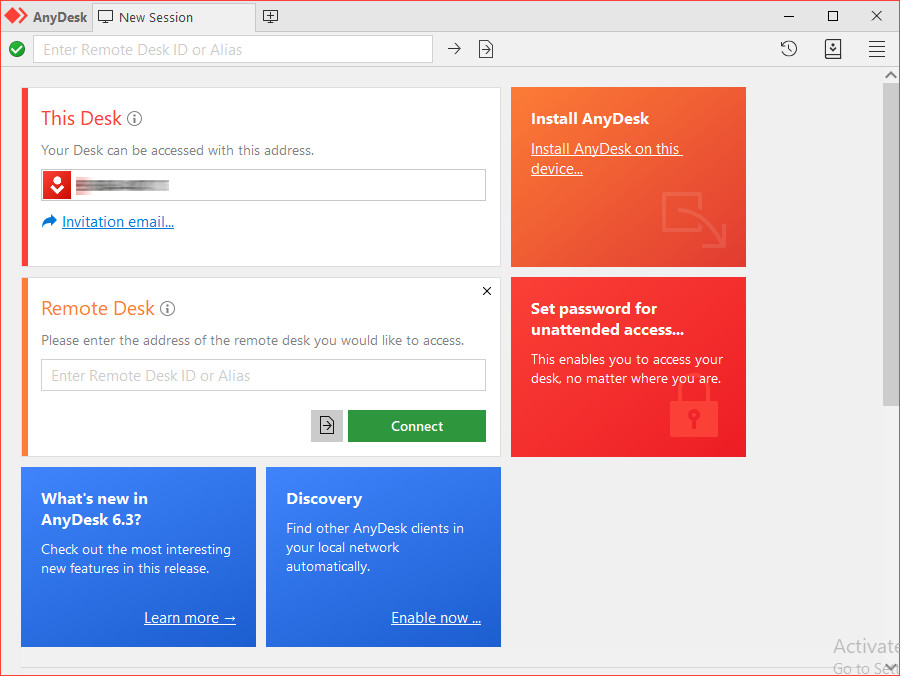The width and height of the screenshot is (900, 676).
Task: Click Learn more link in What's new tile
Action: coord(189,618)
